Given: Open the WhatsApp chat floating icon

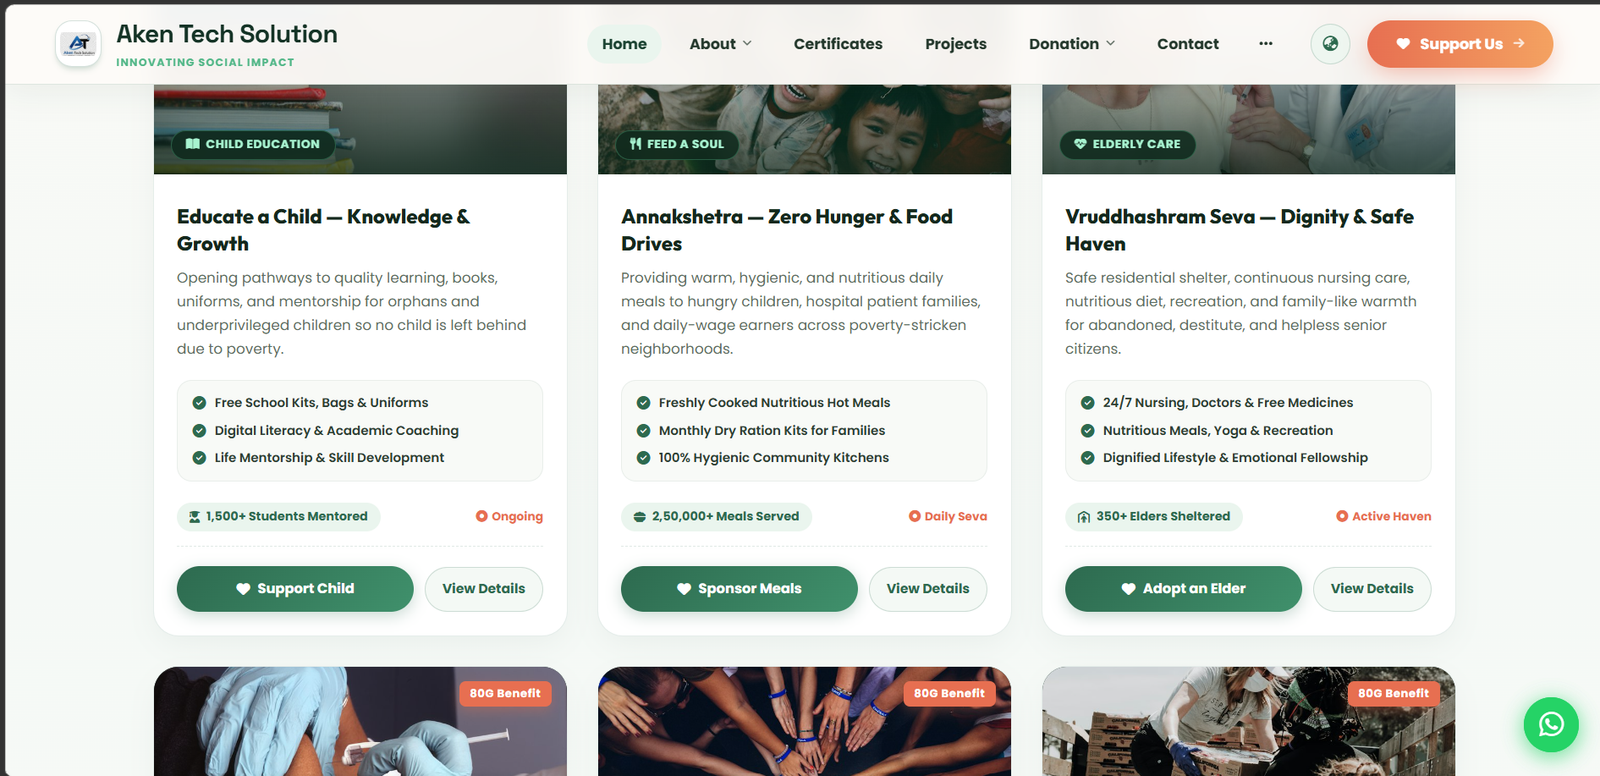Looking at the screenshot, I should (1551, 724).
